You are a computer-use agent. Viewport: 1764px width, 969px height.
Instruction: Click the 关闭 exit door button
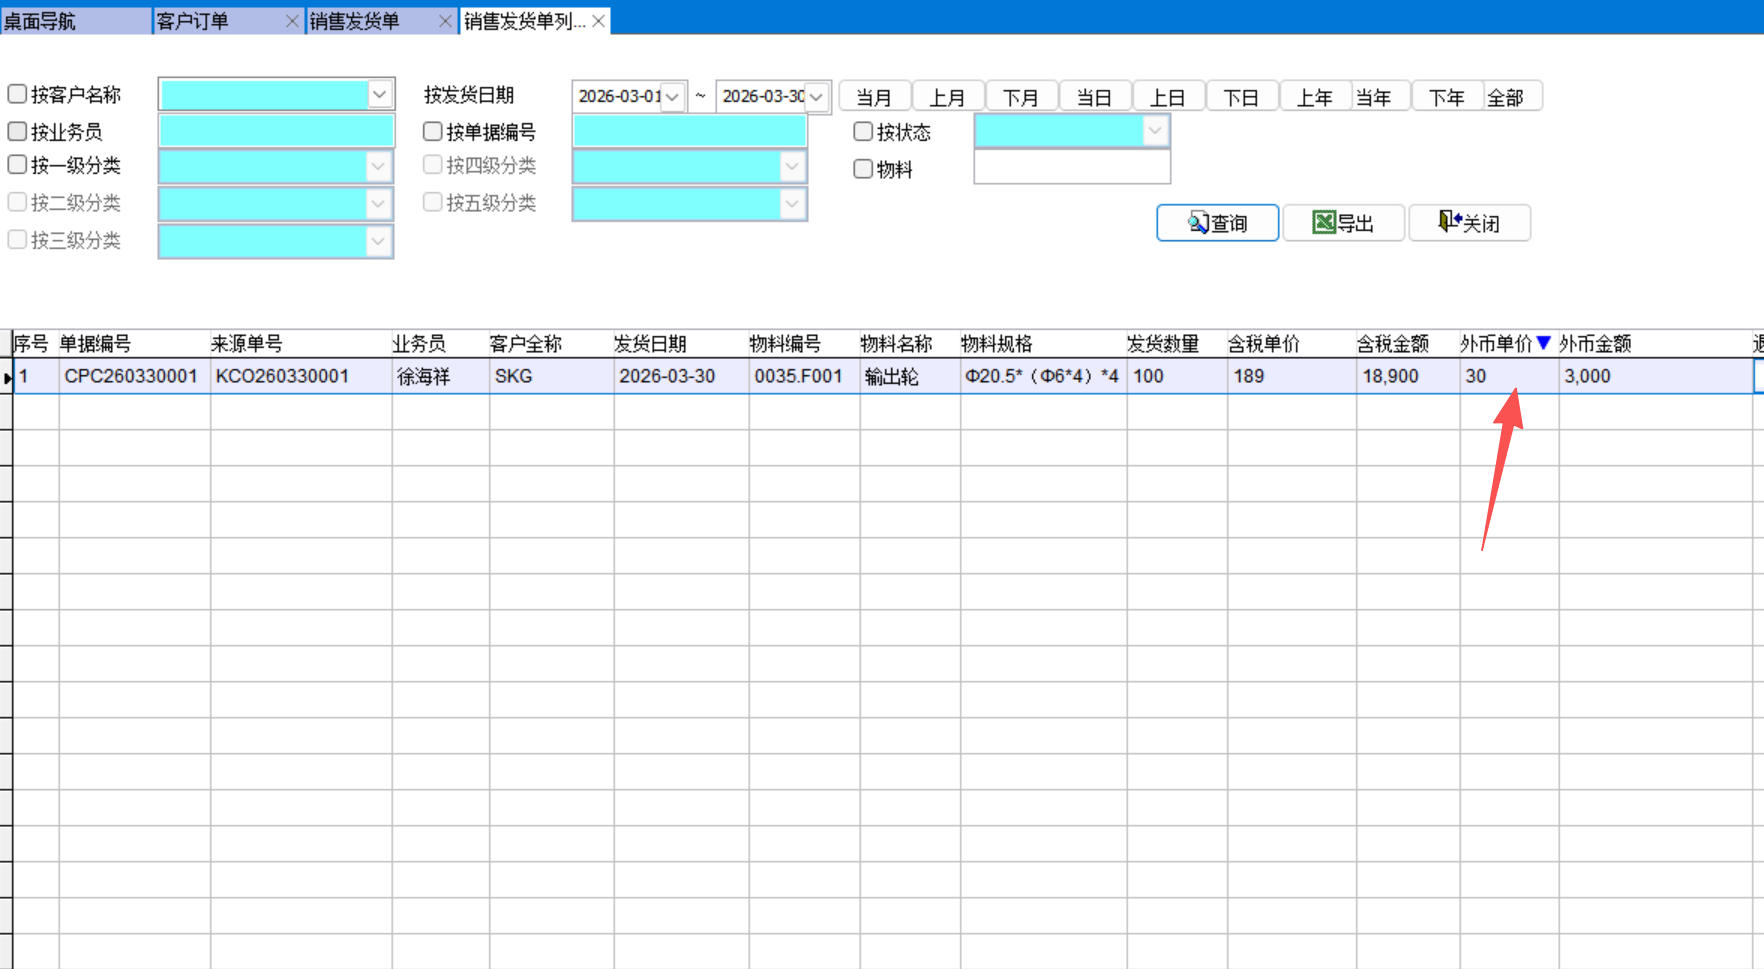(1468, 223)
